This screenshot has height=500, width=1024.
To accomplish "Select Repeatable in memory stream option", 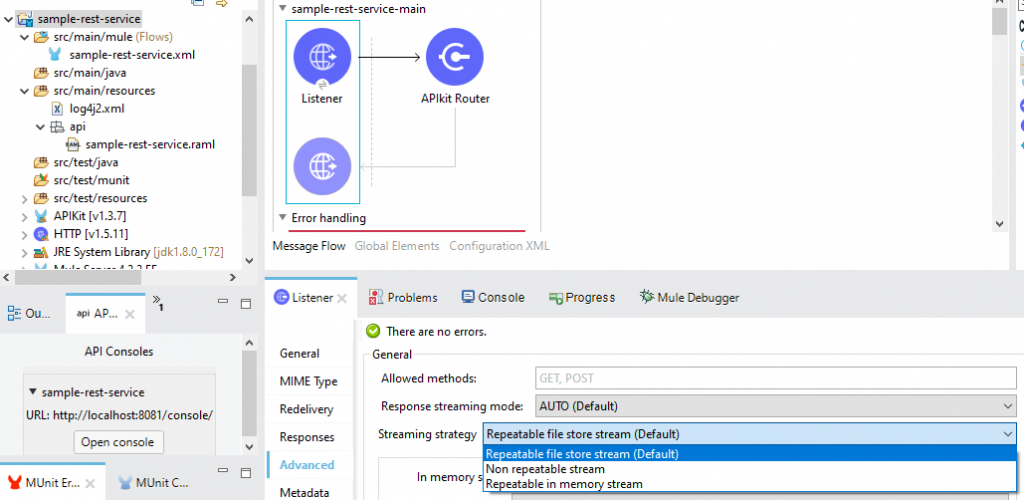I will (564, 484).
